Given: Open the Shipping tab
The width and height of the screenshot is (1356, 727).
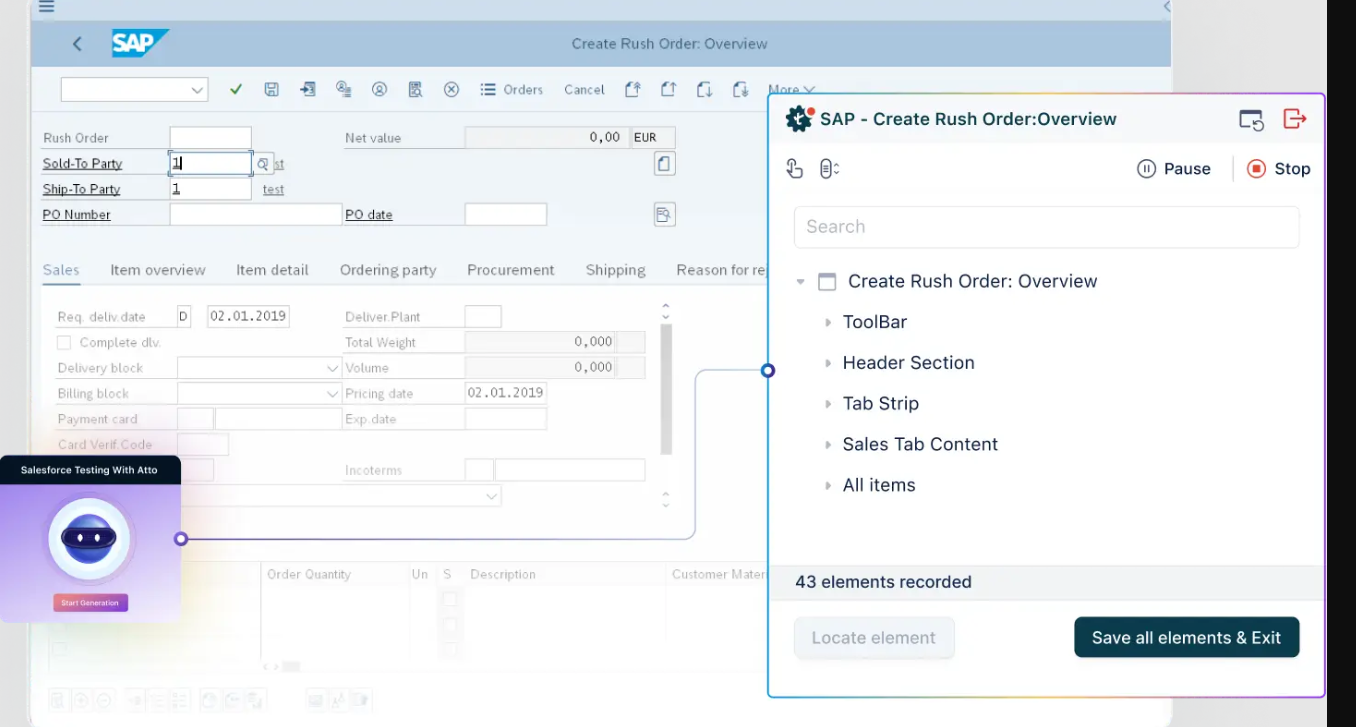Looking at the screenshot, I should 615,270.
